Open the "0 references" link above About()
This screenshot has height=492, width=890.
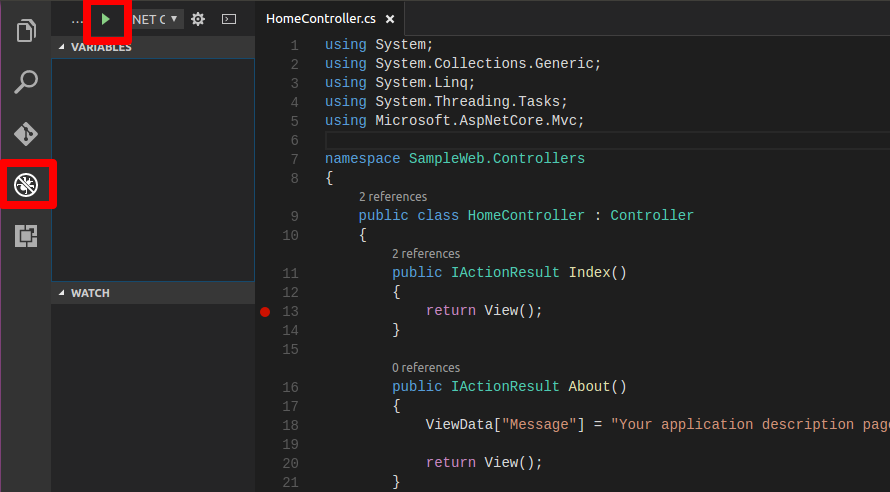pos(426,368)
